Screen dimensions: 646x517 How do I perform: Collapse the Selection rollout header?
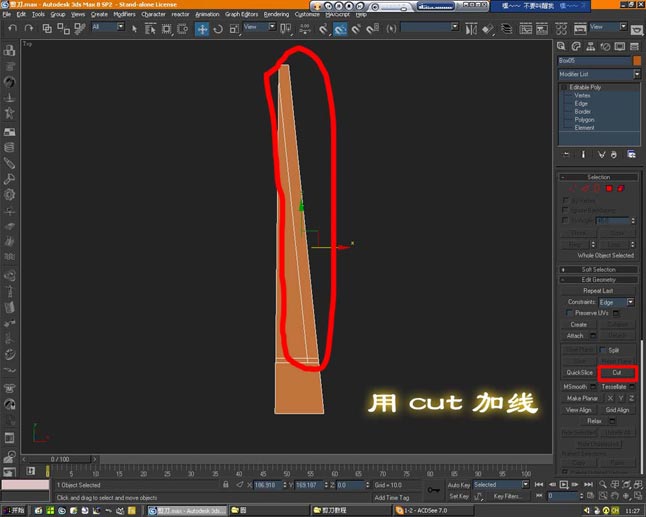599,177
